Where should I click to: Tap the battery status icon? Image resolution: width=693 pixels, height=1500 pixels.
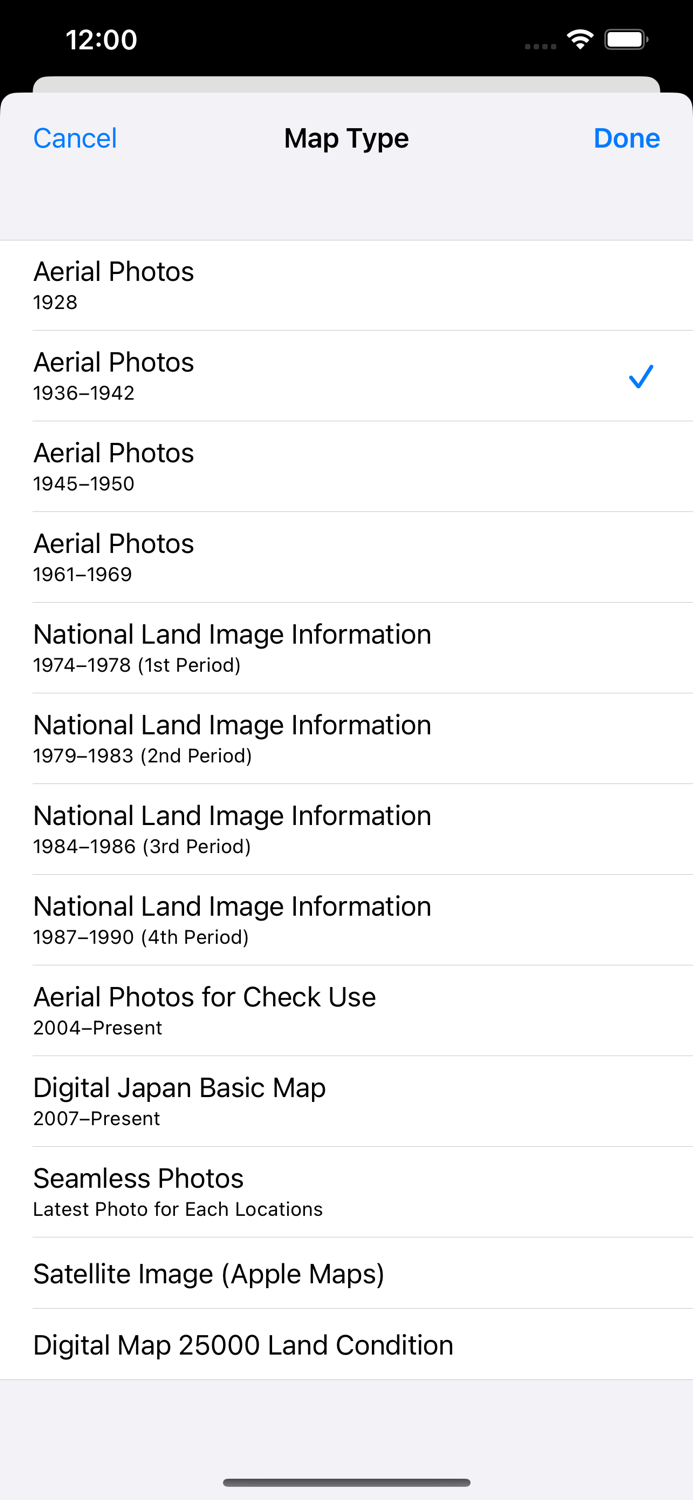pos(627,40)
